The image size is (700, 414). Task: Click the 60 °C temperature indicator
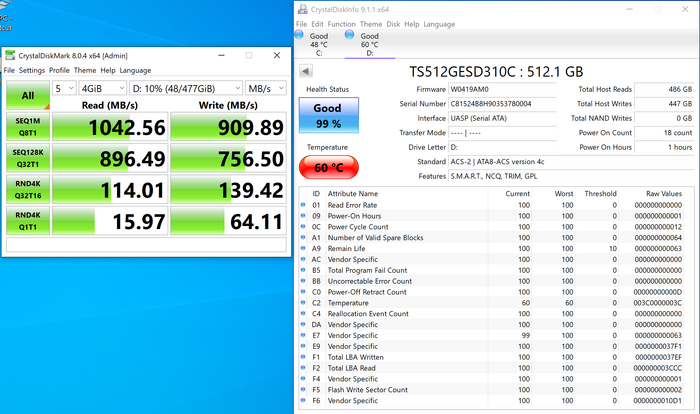pyautogui.click(x=329, y=167)
